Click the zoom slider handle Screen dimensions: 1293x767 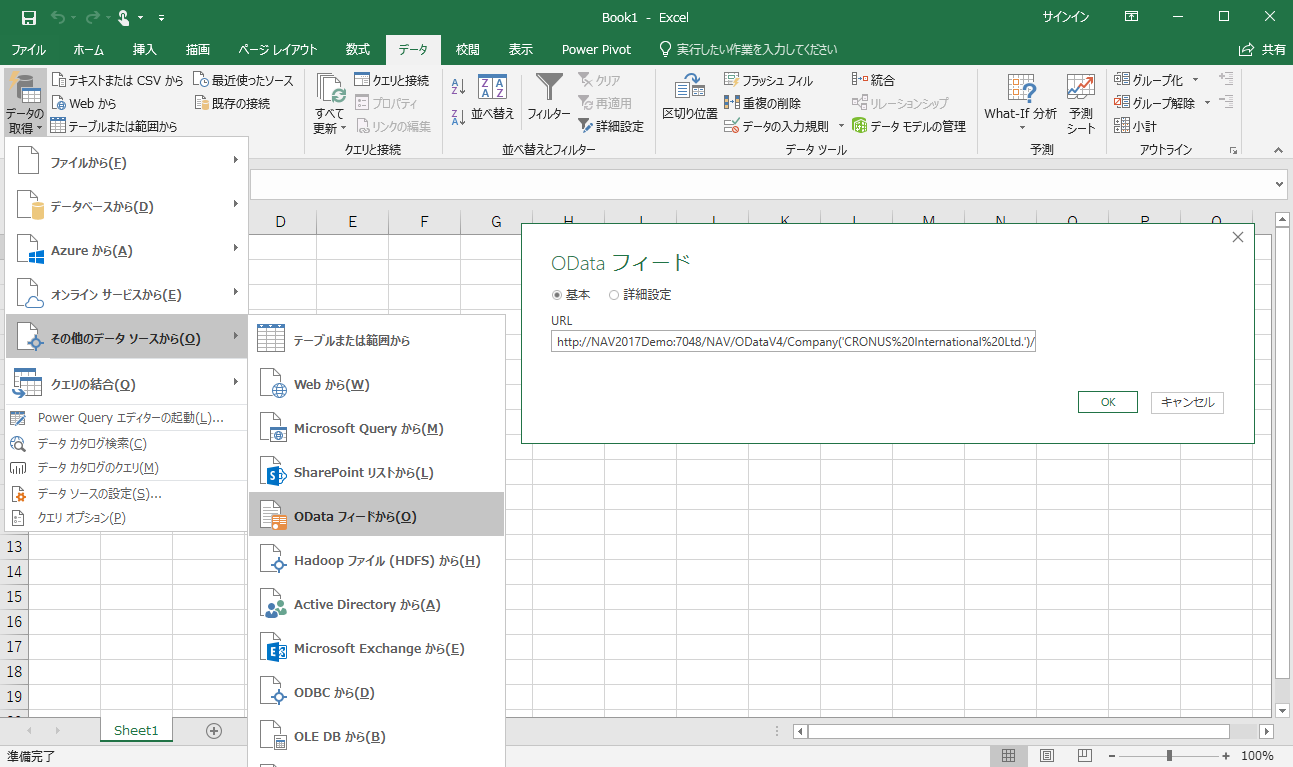[1169, 756]
